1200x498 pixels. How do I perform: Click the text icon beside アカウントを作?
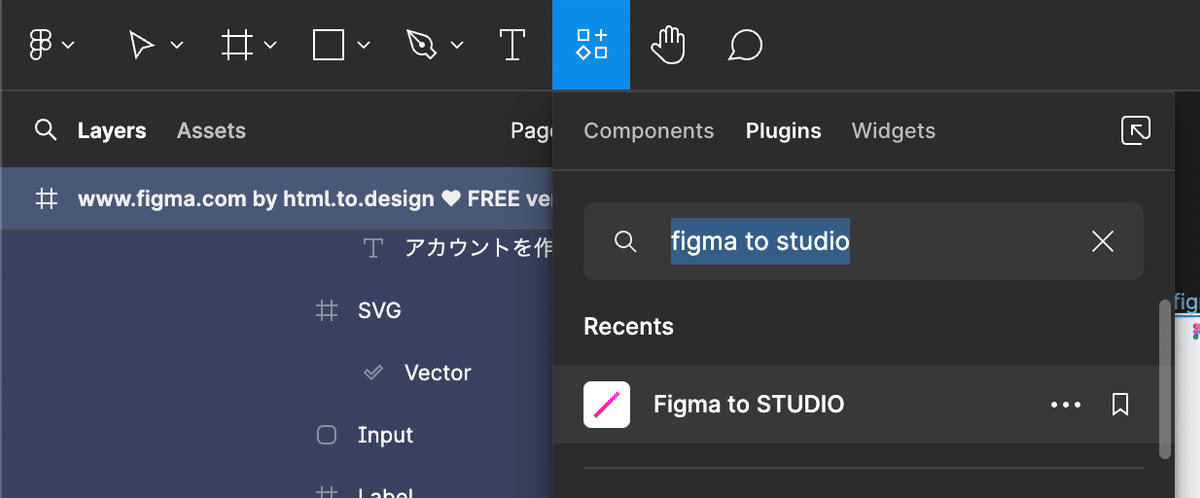coord(373,248)
